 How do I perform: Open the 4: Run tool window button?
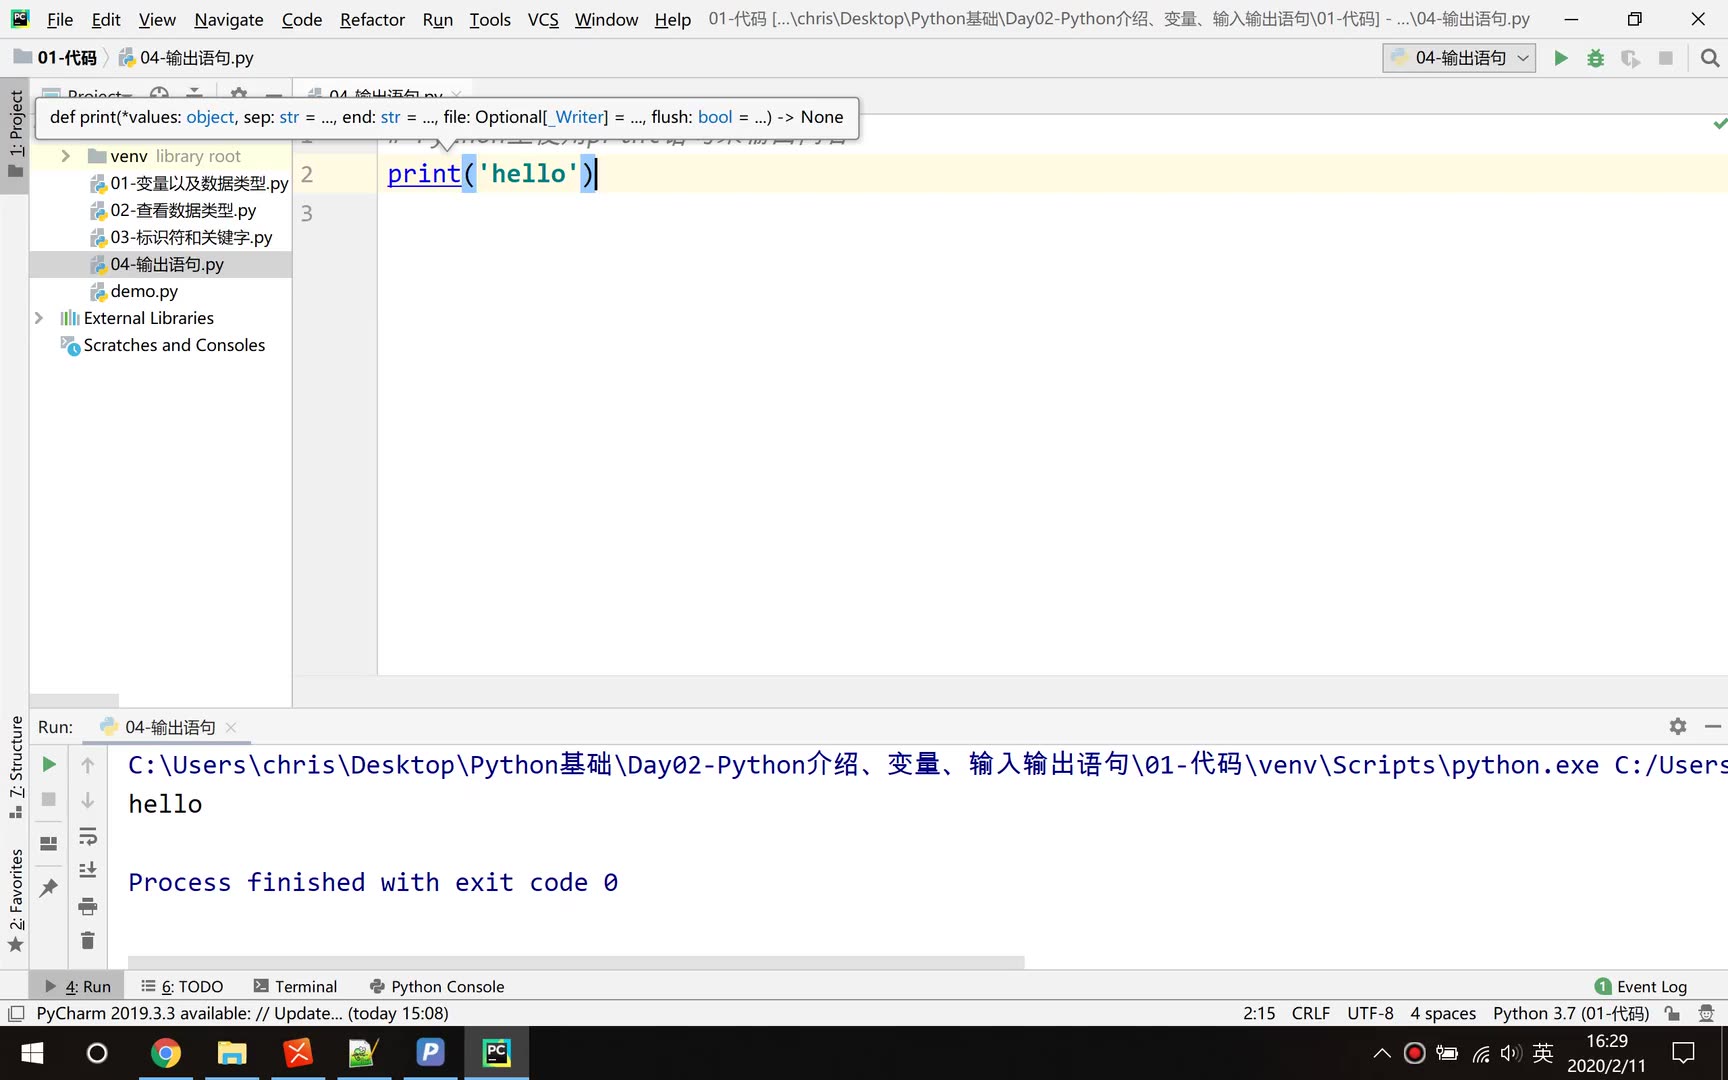click(78, 986)
